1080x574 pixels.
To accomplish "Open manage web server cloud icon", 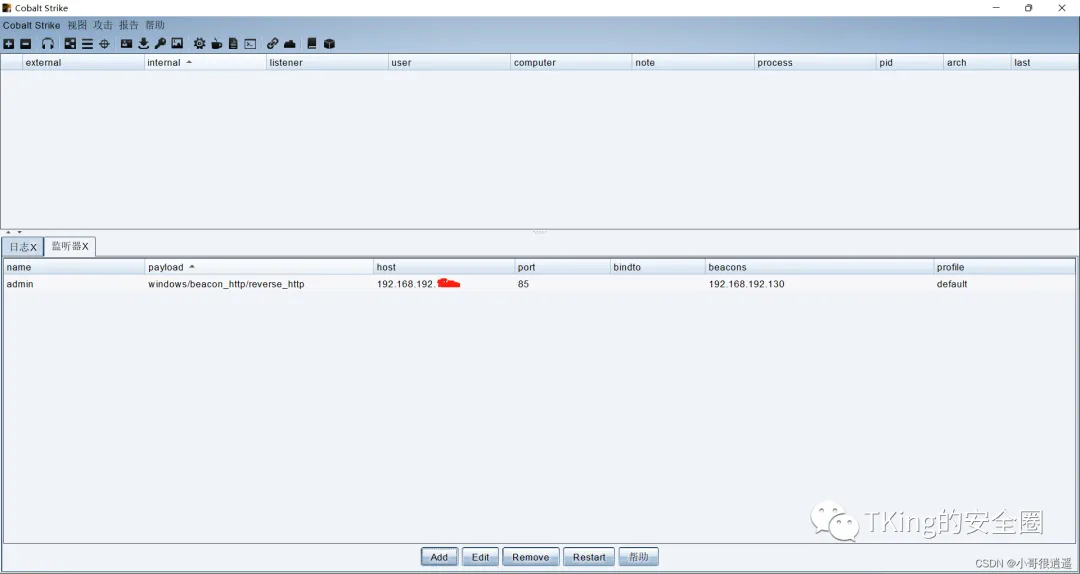I will click(x=290, y=43).
